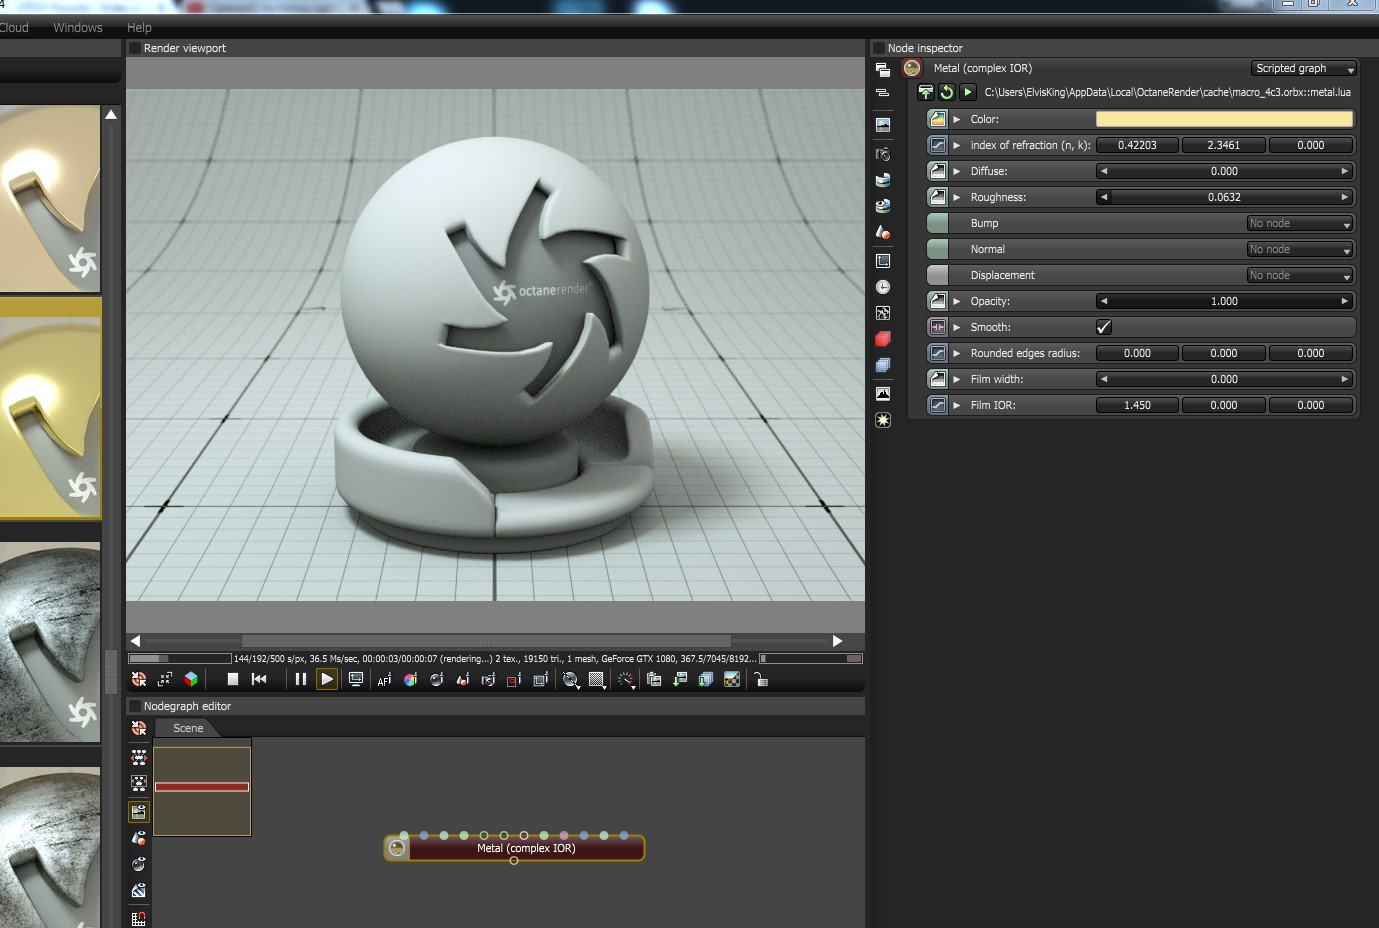This screenshot has height=928, width=1379.
Task: Restart the render with rewind button
Action: 259,680
